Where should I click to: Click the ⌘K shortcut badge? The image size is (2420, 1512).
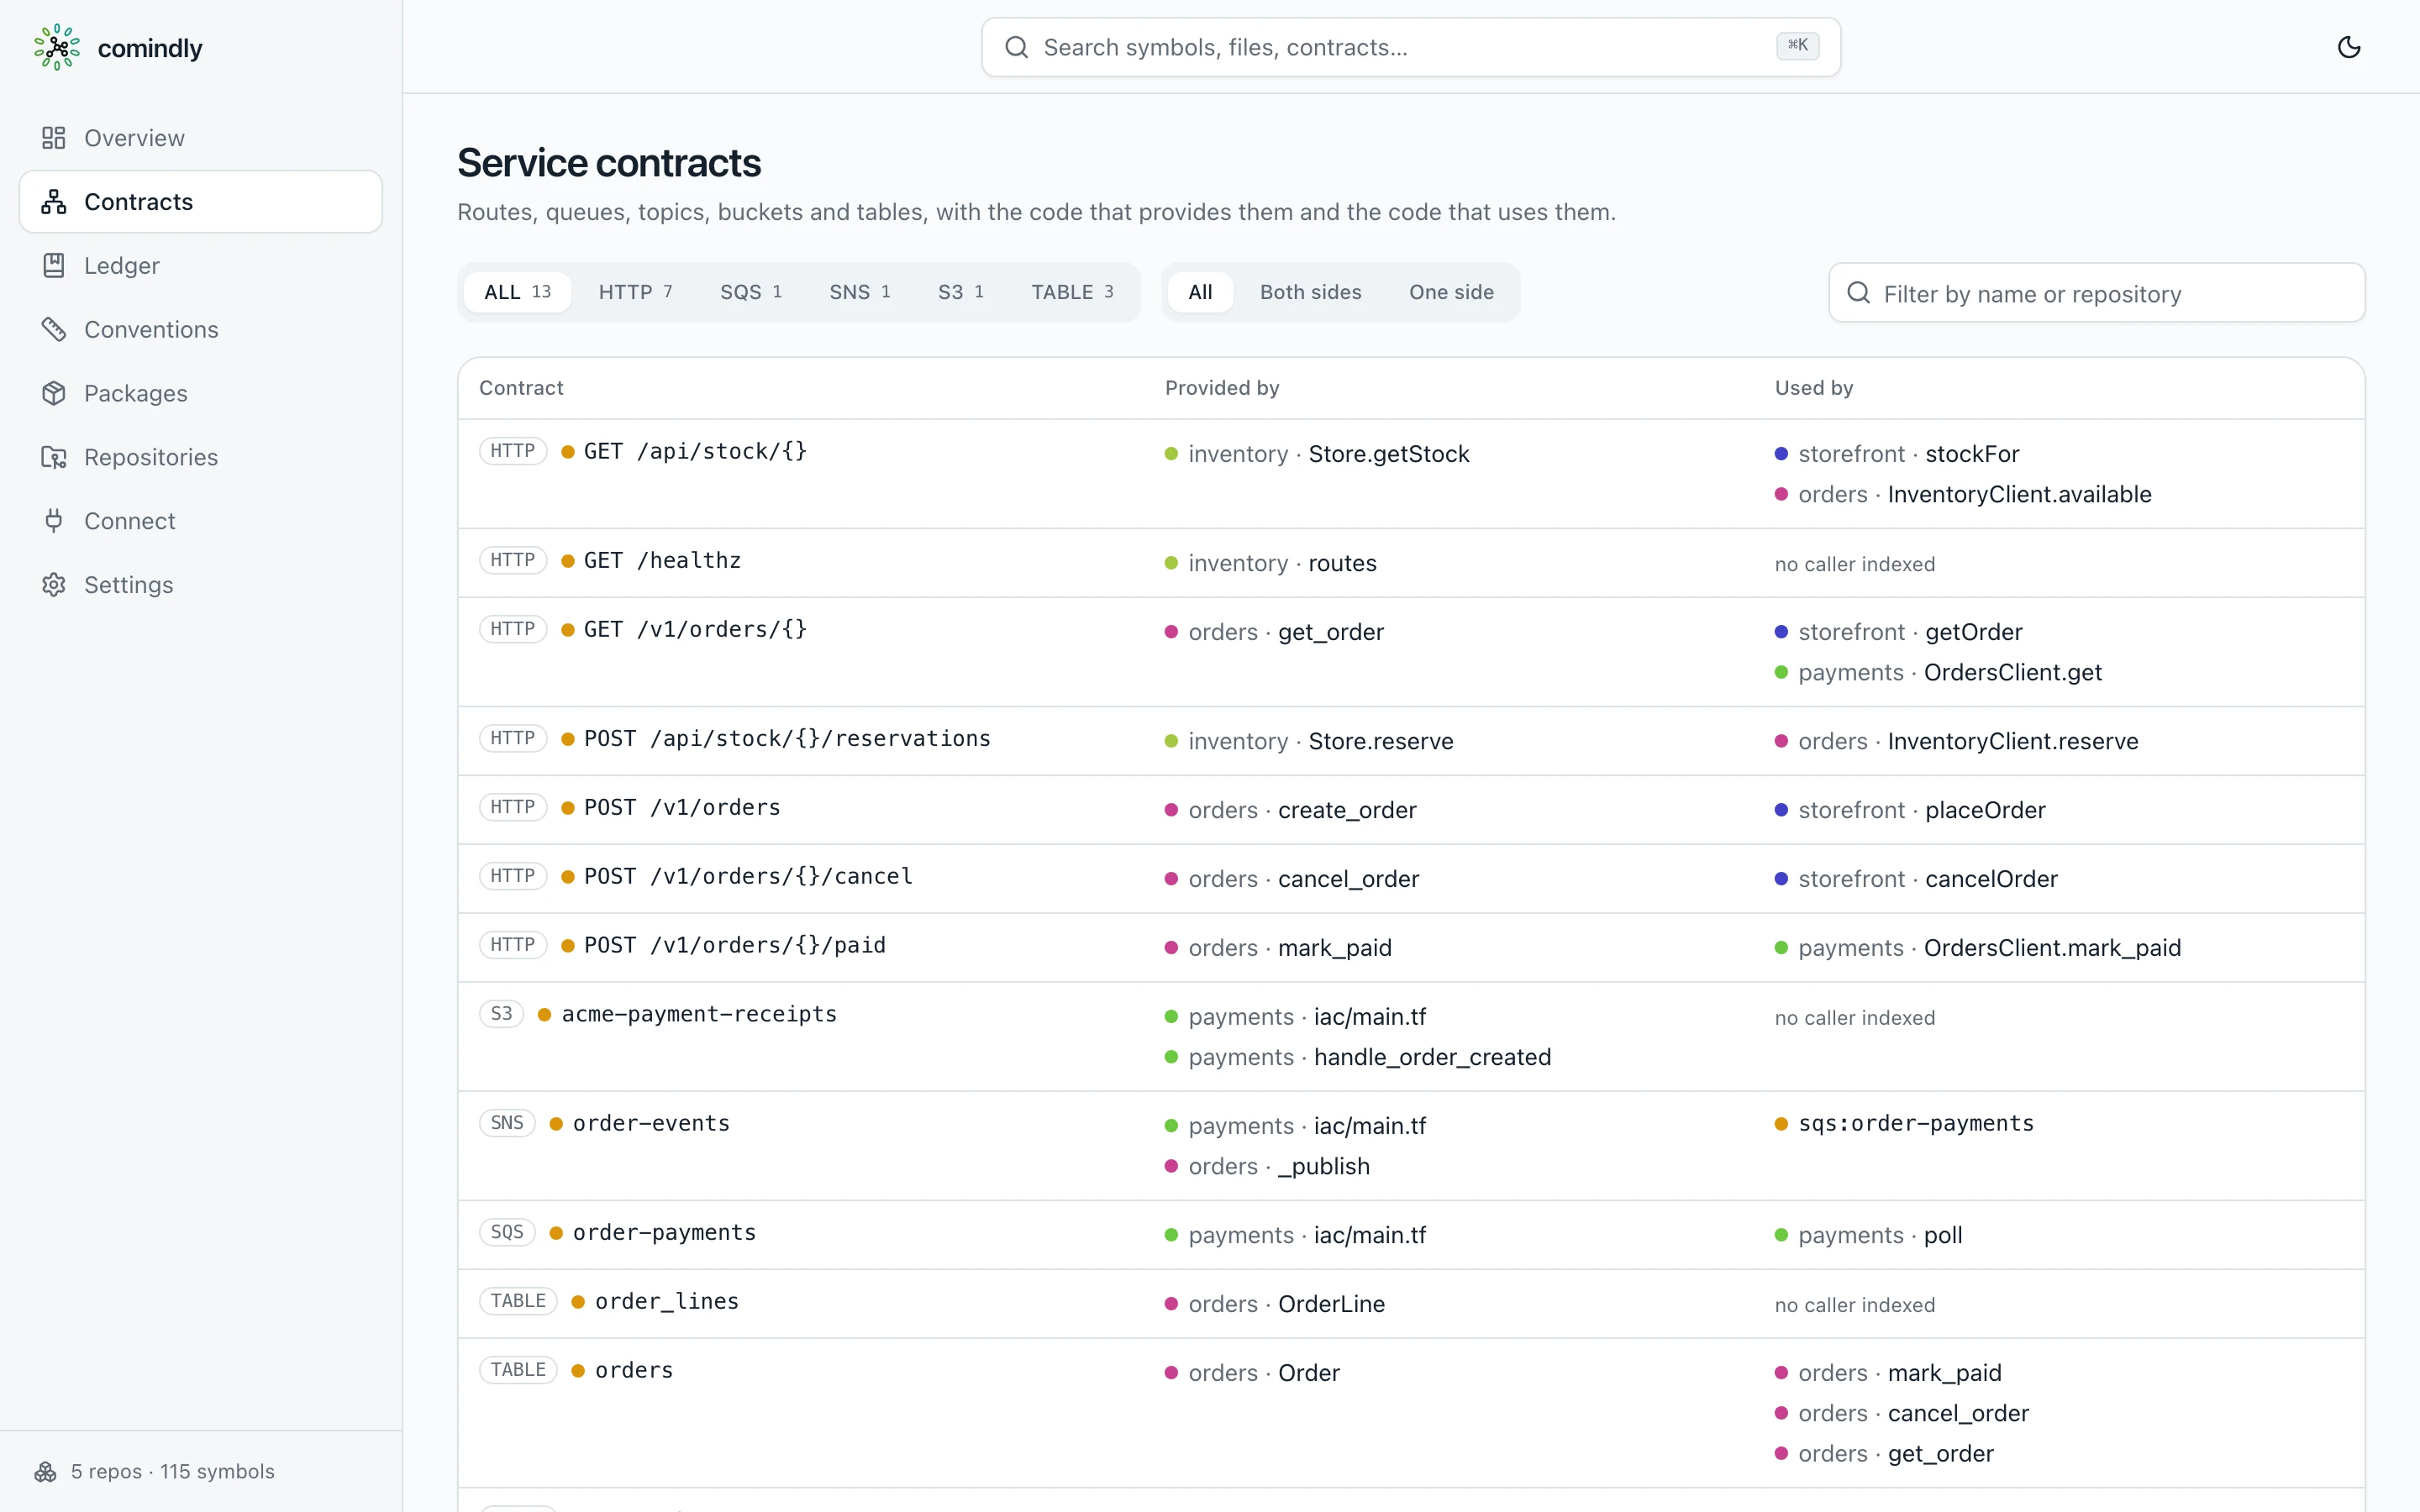(1797, 46)
